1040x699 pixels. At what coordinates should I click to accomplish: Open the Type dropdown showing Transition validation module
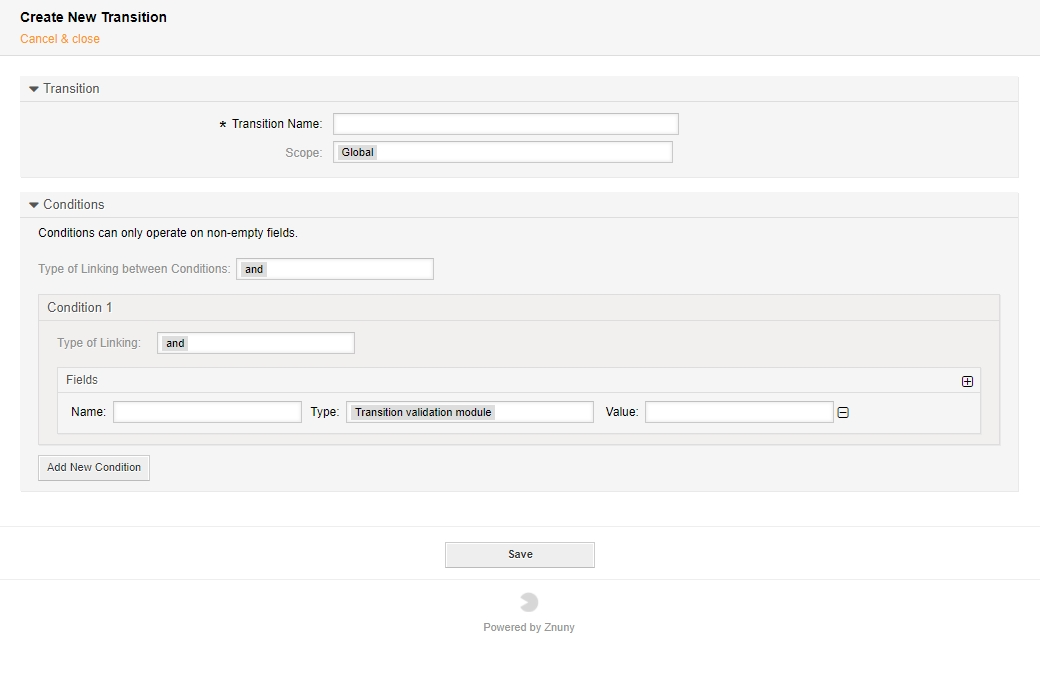pos(470,411)
